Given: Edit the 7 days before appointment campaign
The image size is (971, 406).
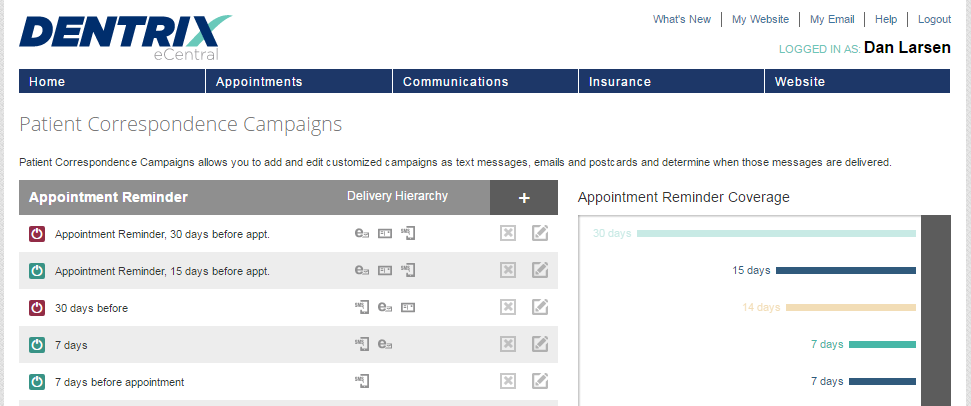Looking at the screenshot, I should pyautogui.click(x=540, y=381).
